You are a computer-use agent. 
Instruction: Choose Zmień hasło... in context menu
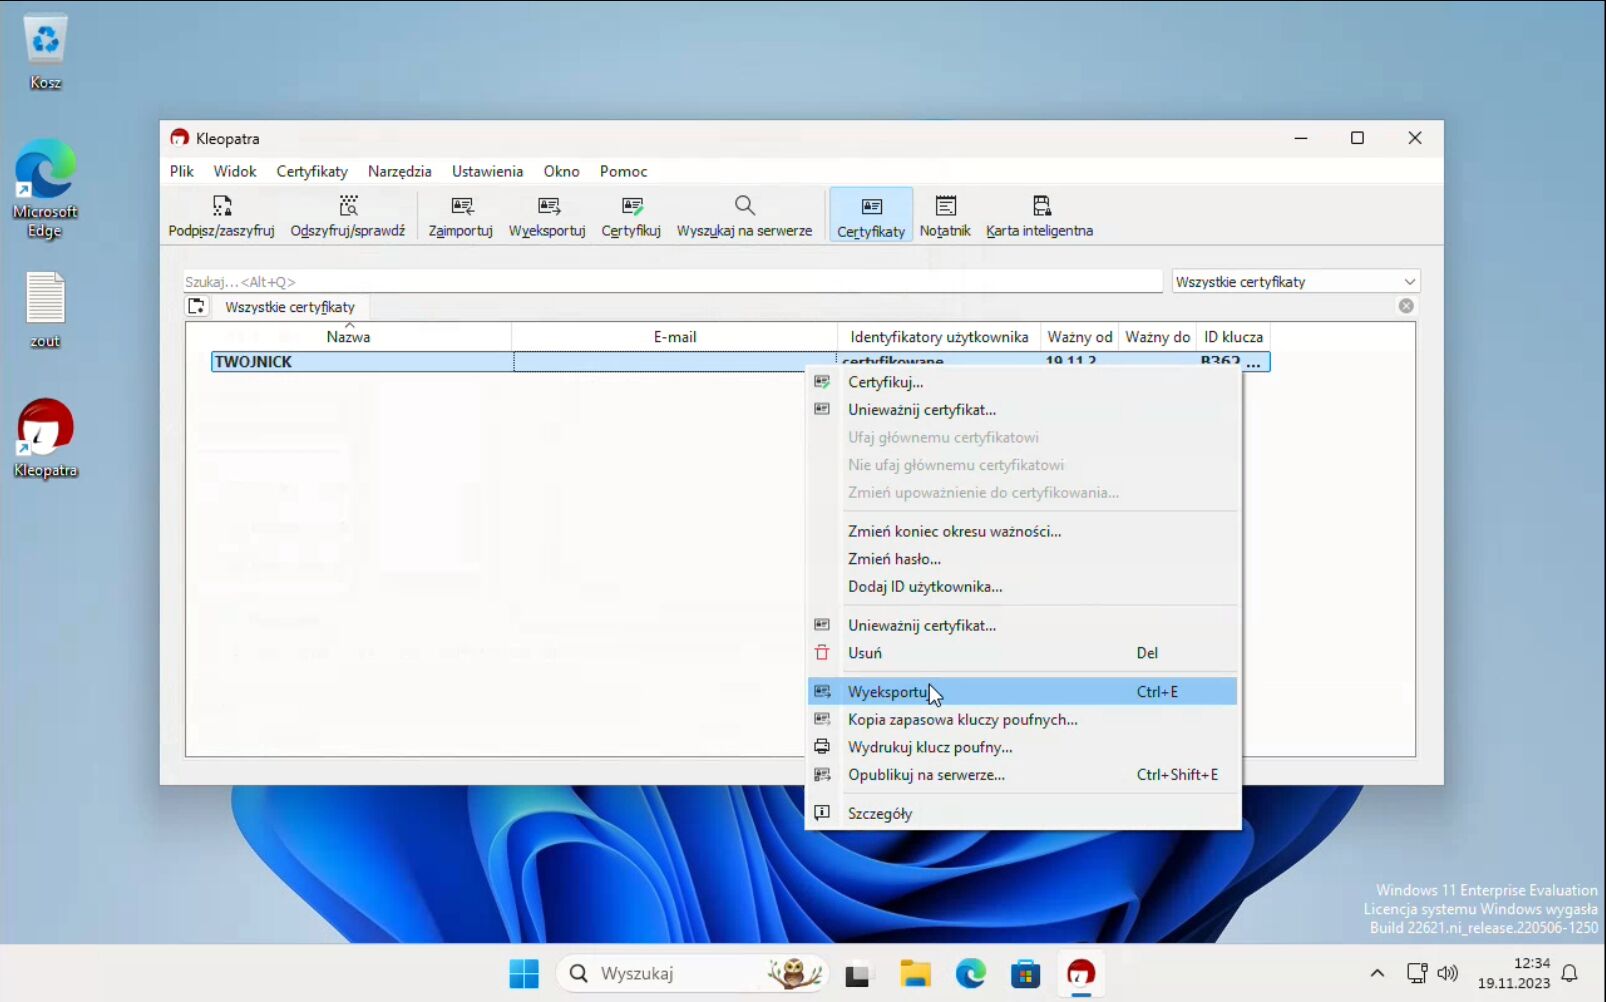(x=894, y=559)
